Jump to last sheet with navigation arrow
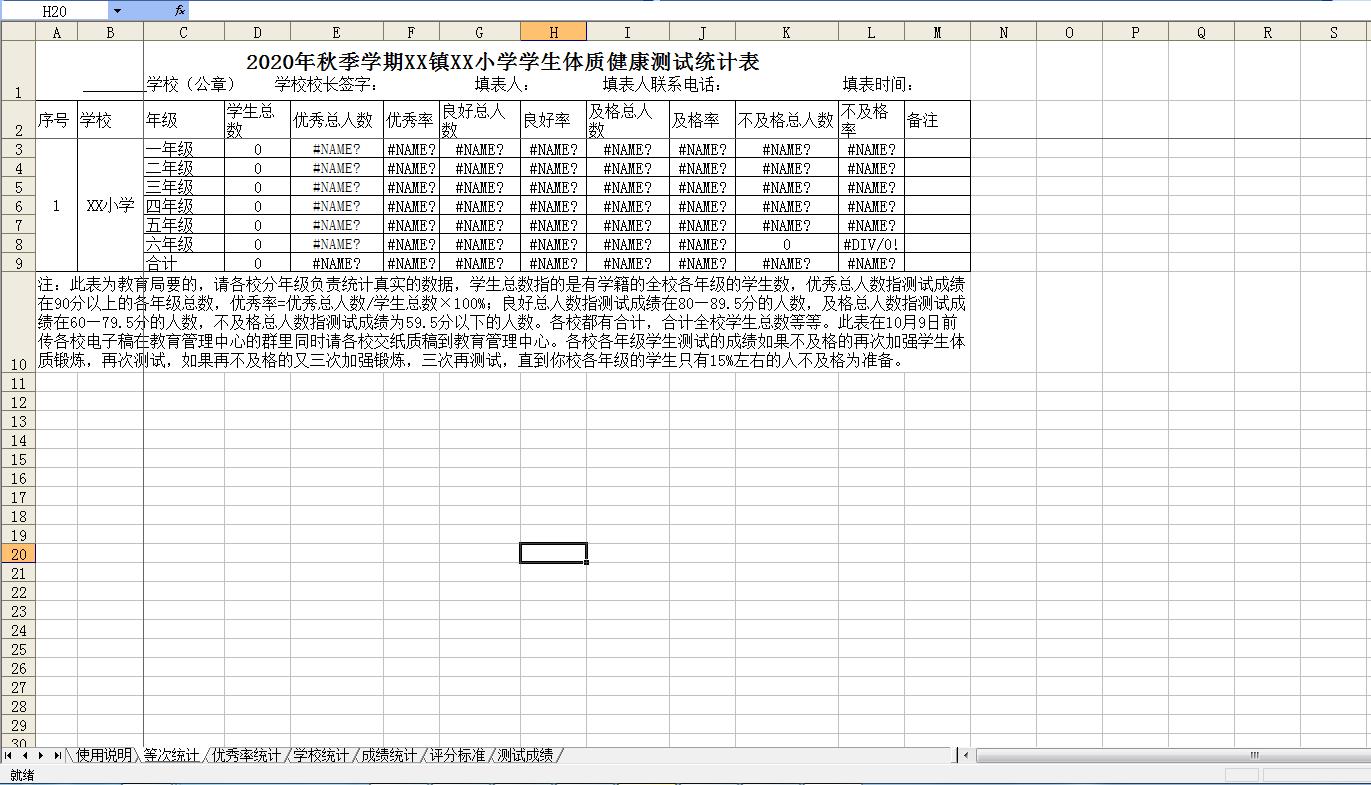Viewport: 1371px width, 785px height. pos(57,755)
